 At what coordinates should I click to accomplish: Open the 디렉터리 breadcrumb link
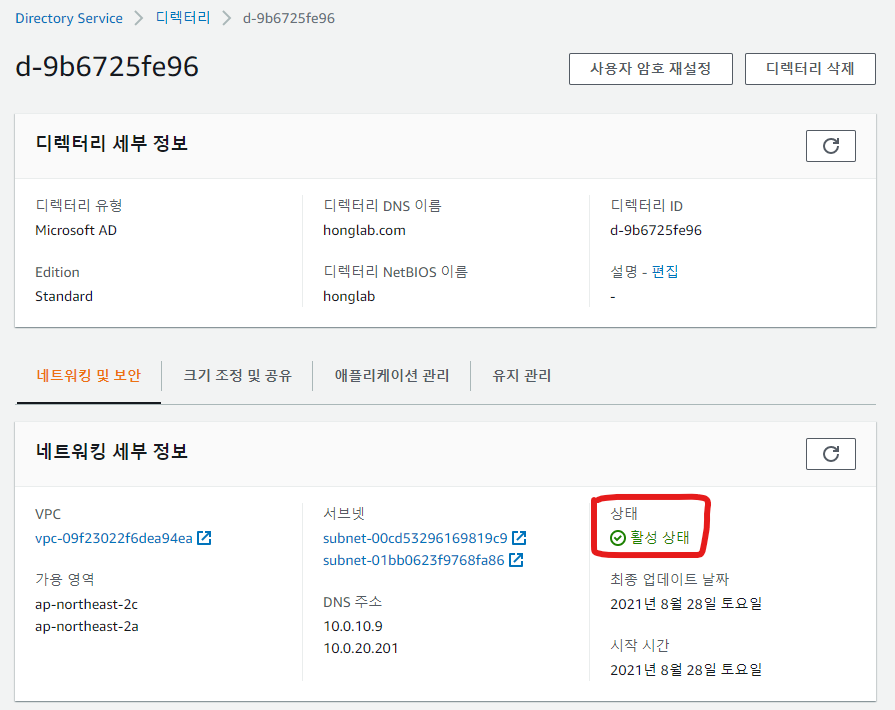pyautogui.click(x=183, y=18)
